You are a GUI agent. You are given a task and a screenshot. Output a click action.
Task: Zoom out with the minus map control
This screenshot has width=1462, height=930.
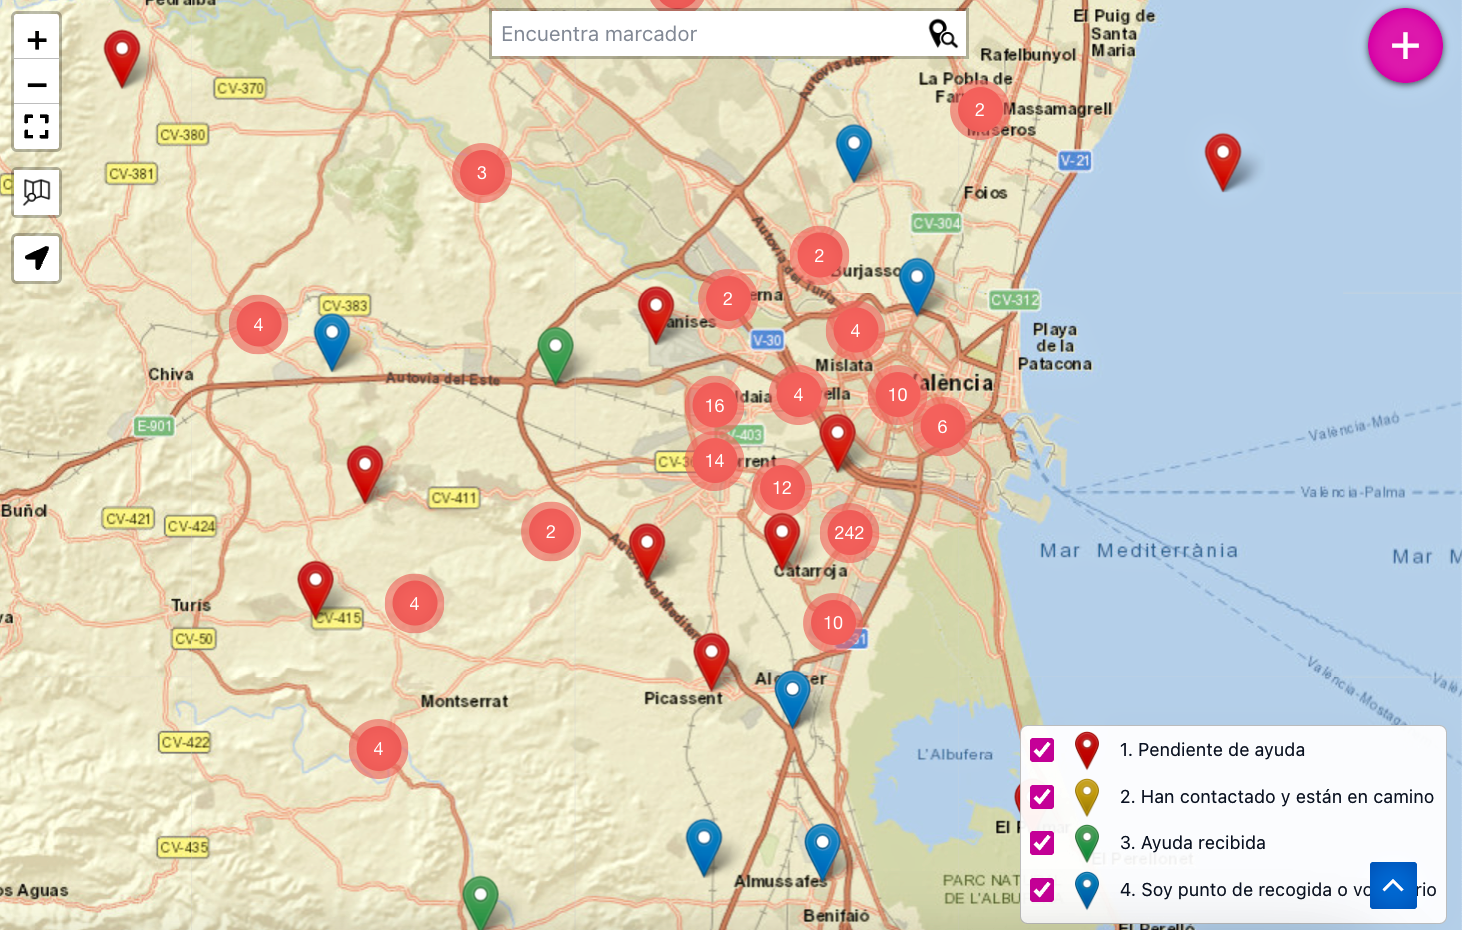[x=37, y=84]
